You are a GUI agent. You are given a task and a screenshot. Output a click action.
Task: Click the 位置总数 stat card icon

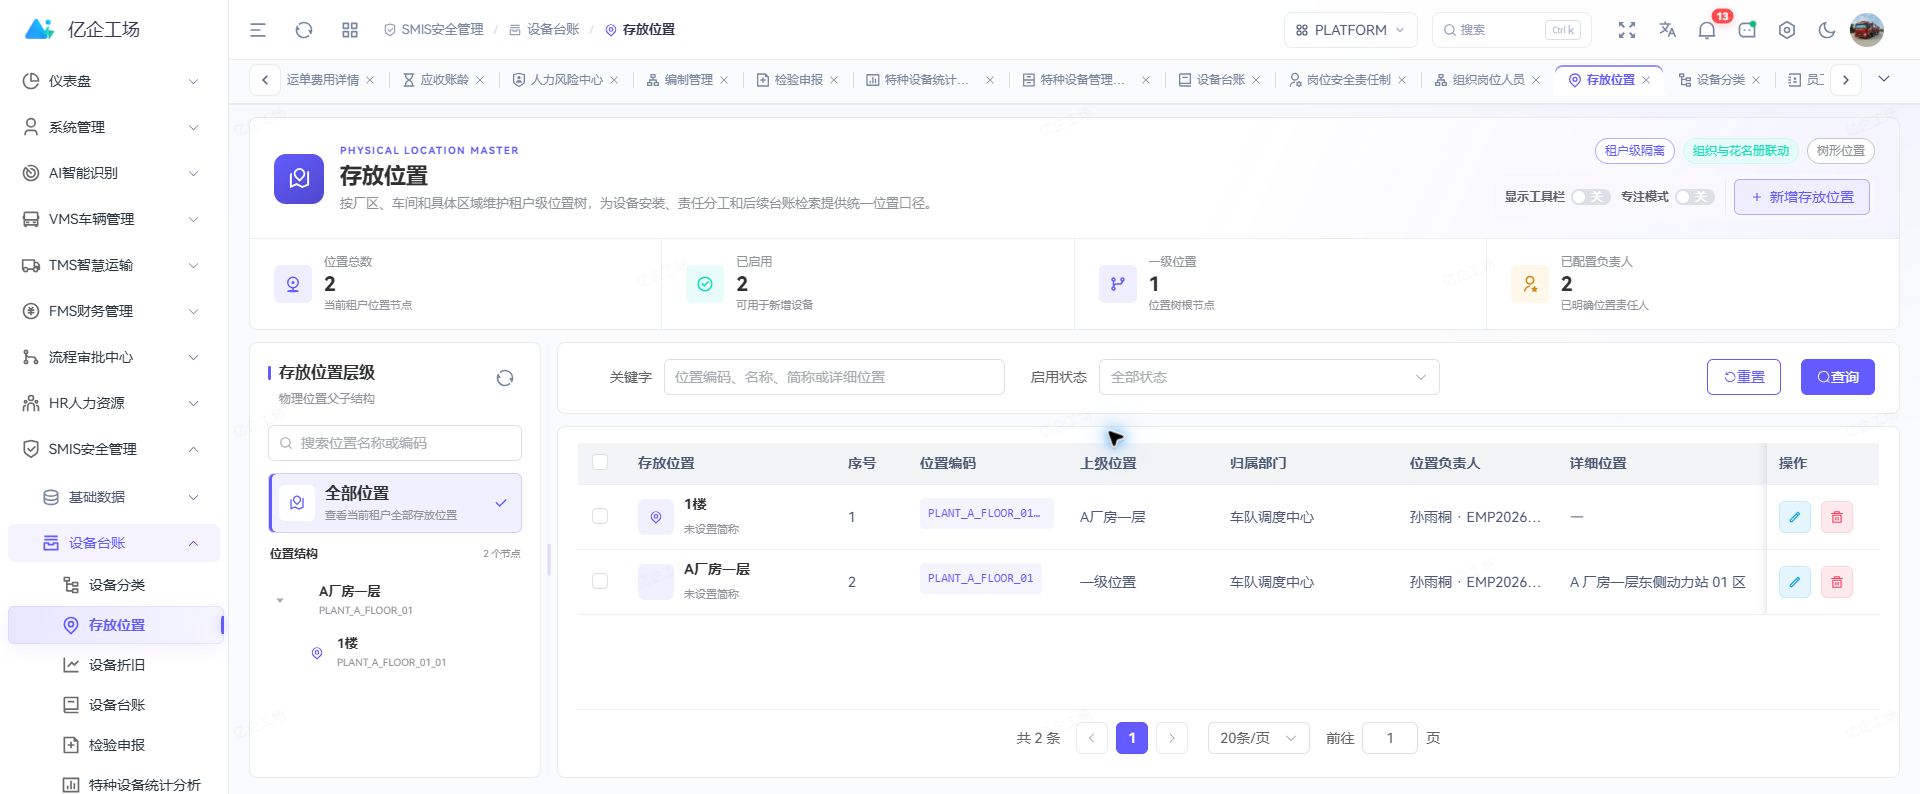293,284
